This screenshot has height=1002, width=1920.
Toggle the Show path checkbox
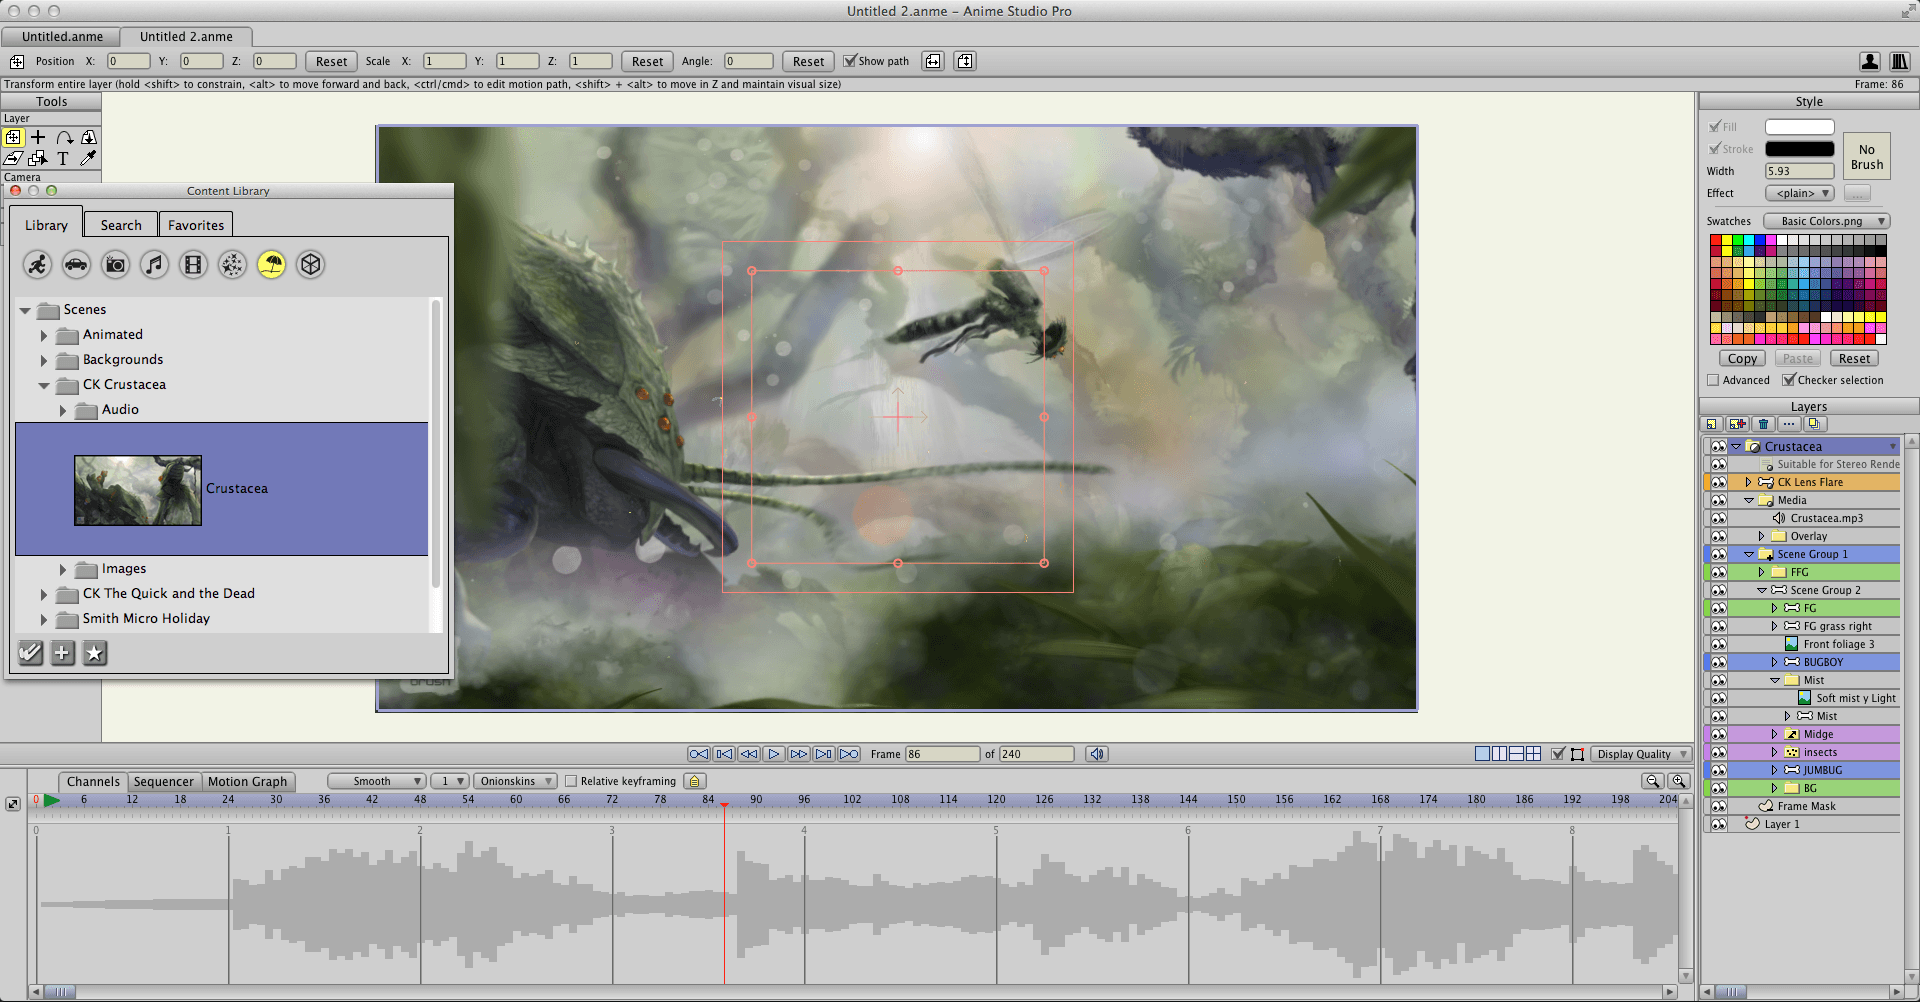pos(850,61)
